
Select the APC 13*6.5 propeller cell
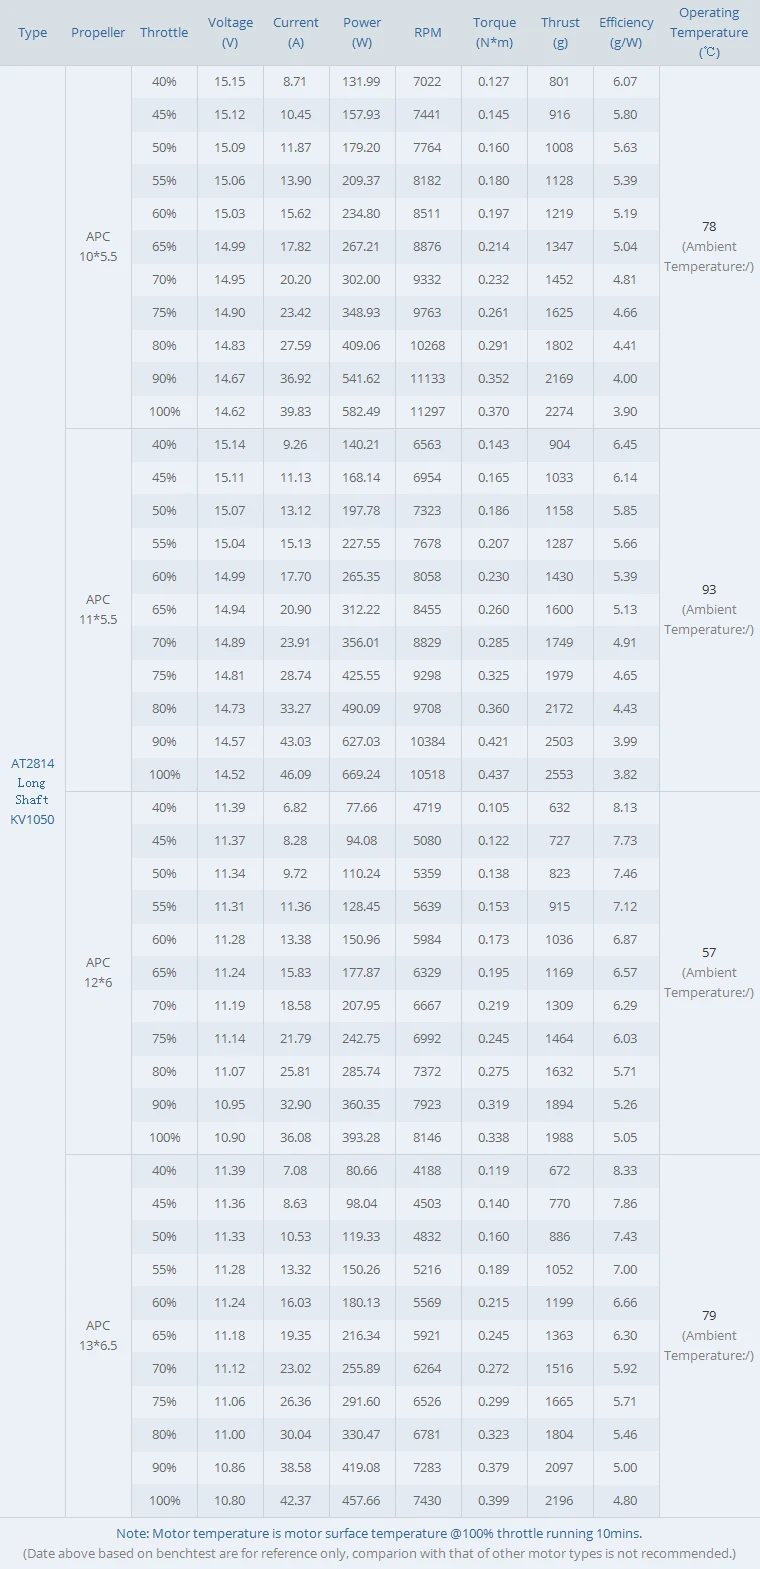(x=98, y=1335)
